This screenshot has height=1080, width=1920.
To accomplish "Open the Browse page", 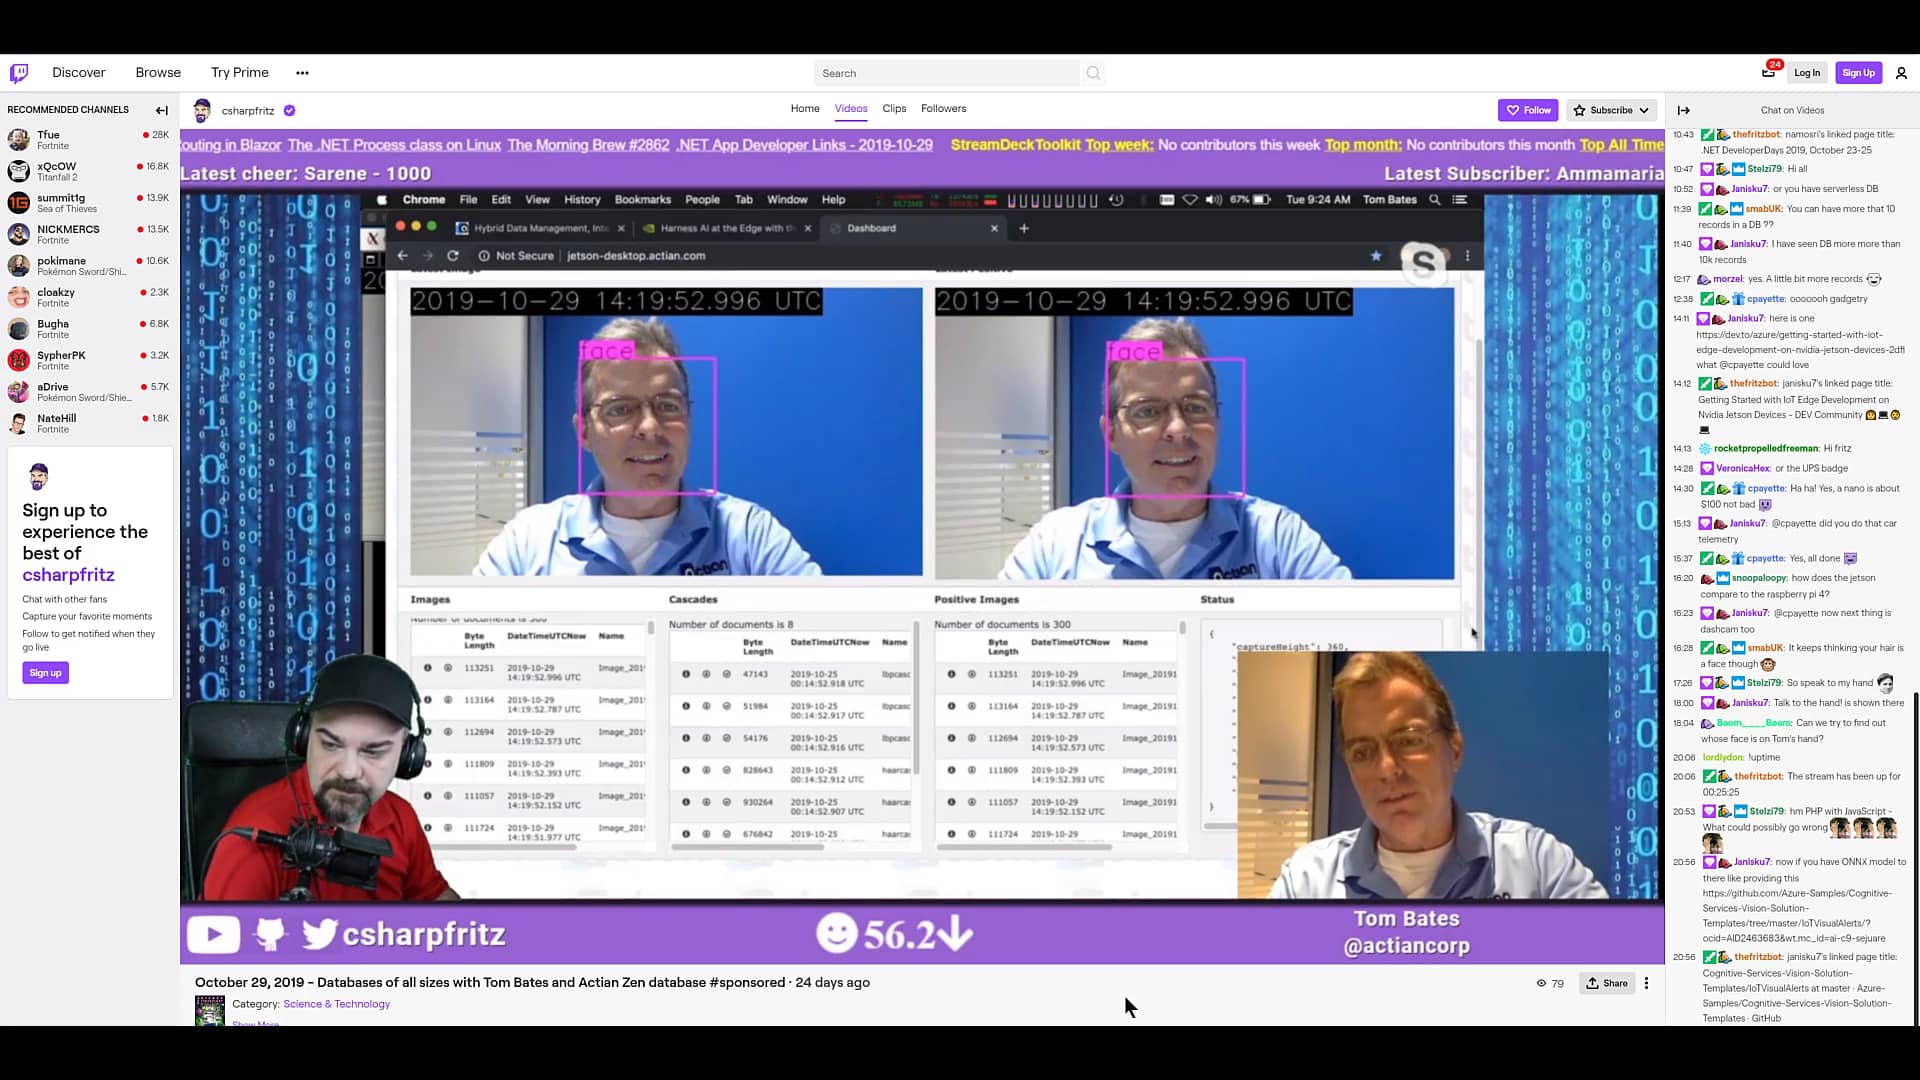I will point(158,73).
